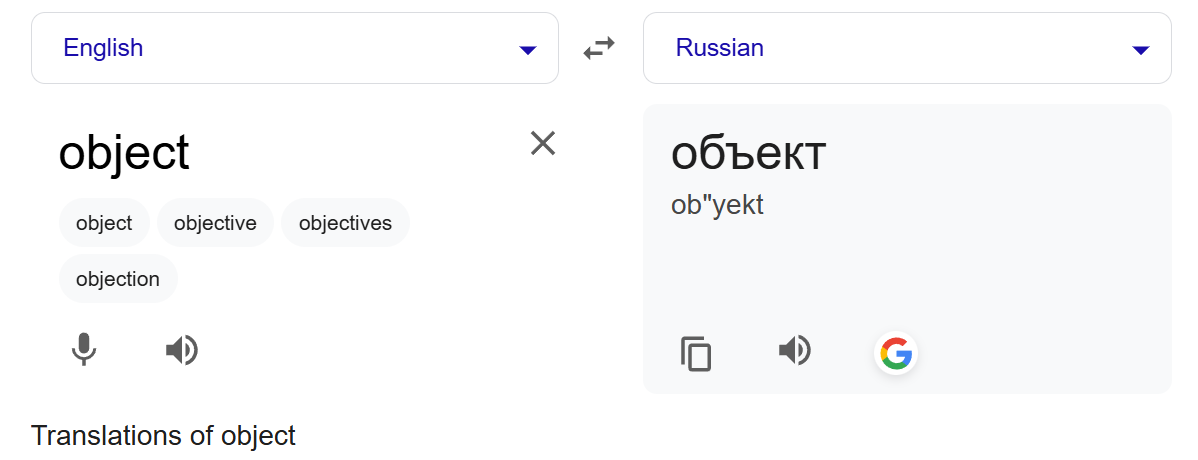This screenshot has height=460, width=1198.
Task: Clear the source text with the X
Action: (542, 143)
